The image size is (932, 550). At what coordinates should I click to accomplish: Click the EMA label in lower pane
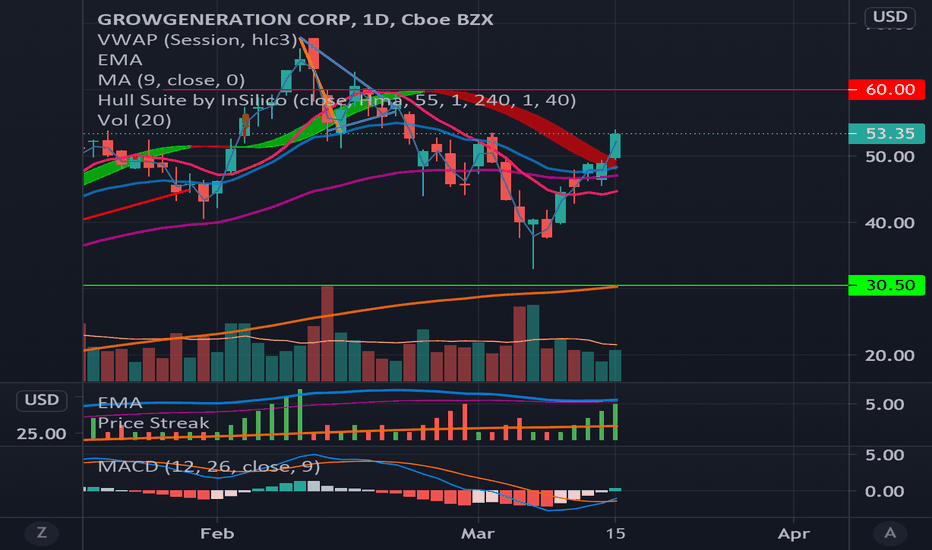[120, 403]
